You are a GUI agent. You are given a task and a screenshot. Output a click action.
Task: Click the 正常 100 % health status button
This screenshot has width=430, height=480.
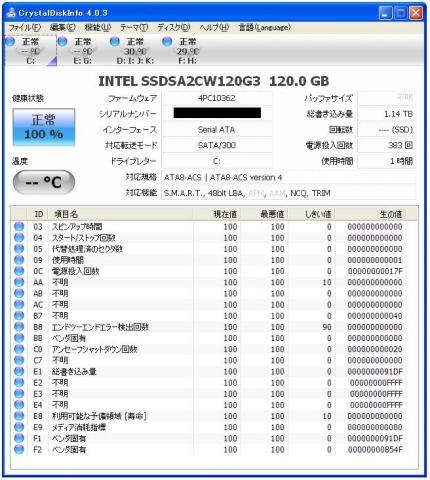44,127
